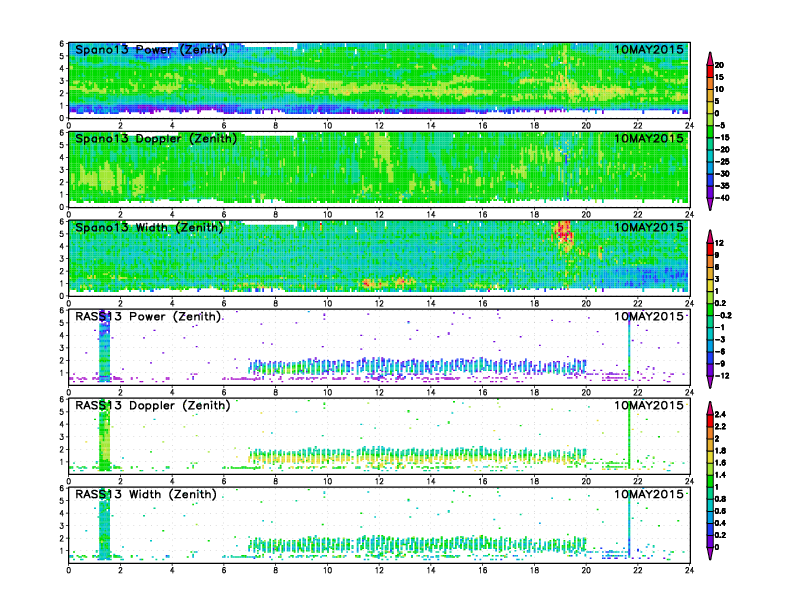Screen dimensions: 792x612
Task: Click the "2.4" label on the bottom colorbar
Action: 720,414
